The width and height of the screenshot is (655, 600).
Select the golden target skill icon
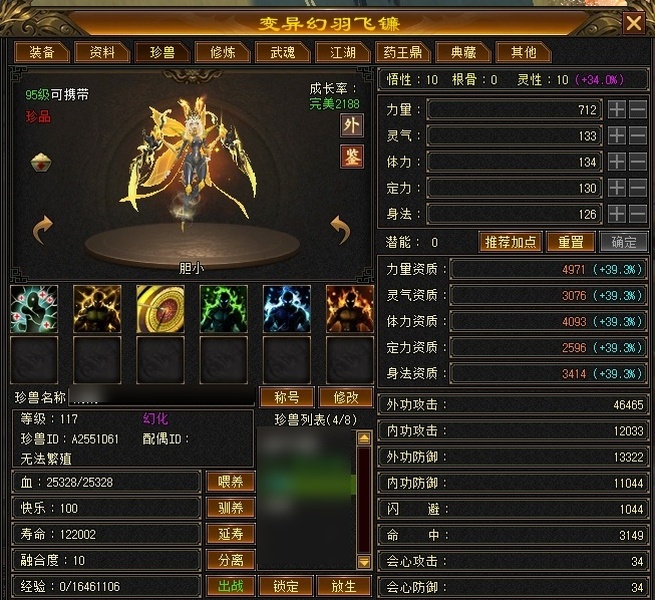click(x=160, y=309)
